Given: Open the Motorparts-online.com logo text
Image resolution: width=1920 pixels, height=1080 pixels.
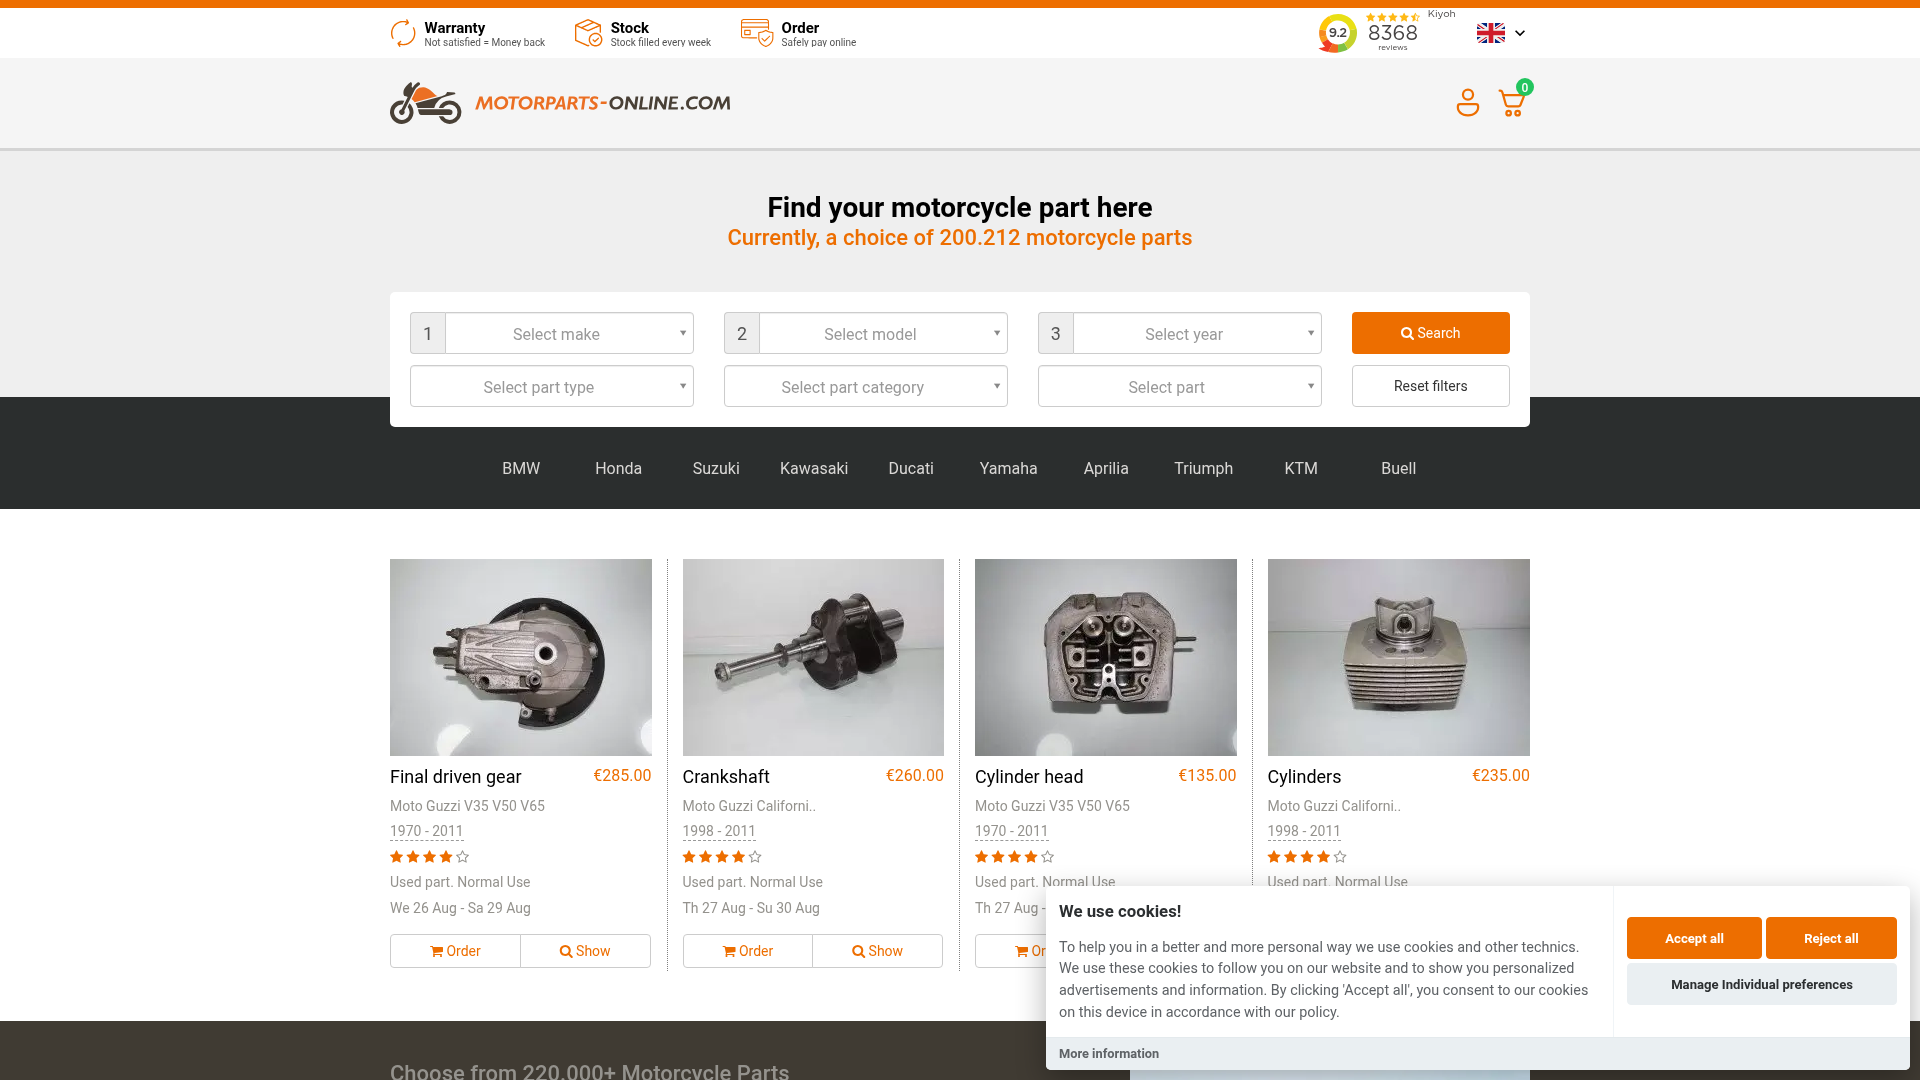Looking at the screenshot, I should tap(603, 103).
